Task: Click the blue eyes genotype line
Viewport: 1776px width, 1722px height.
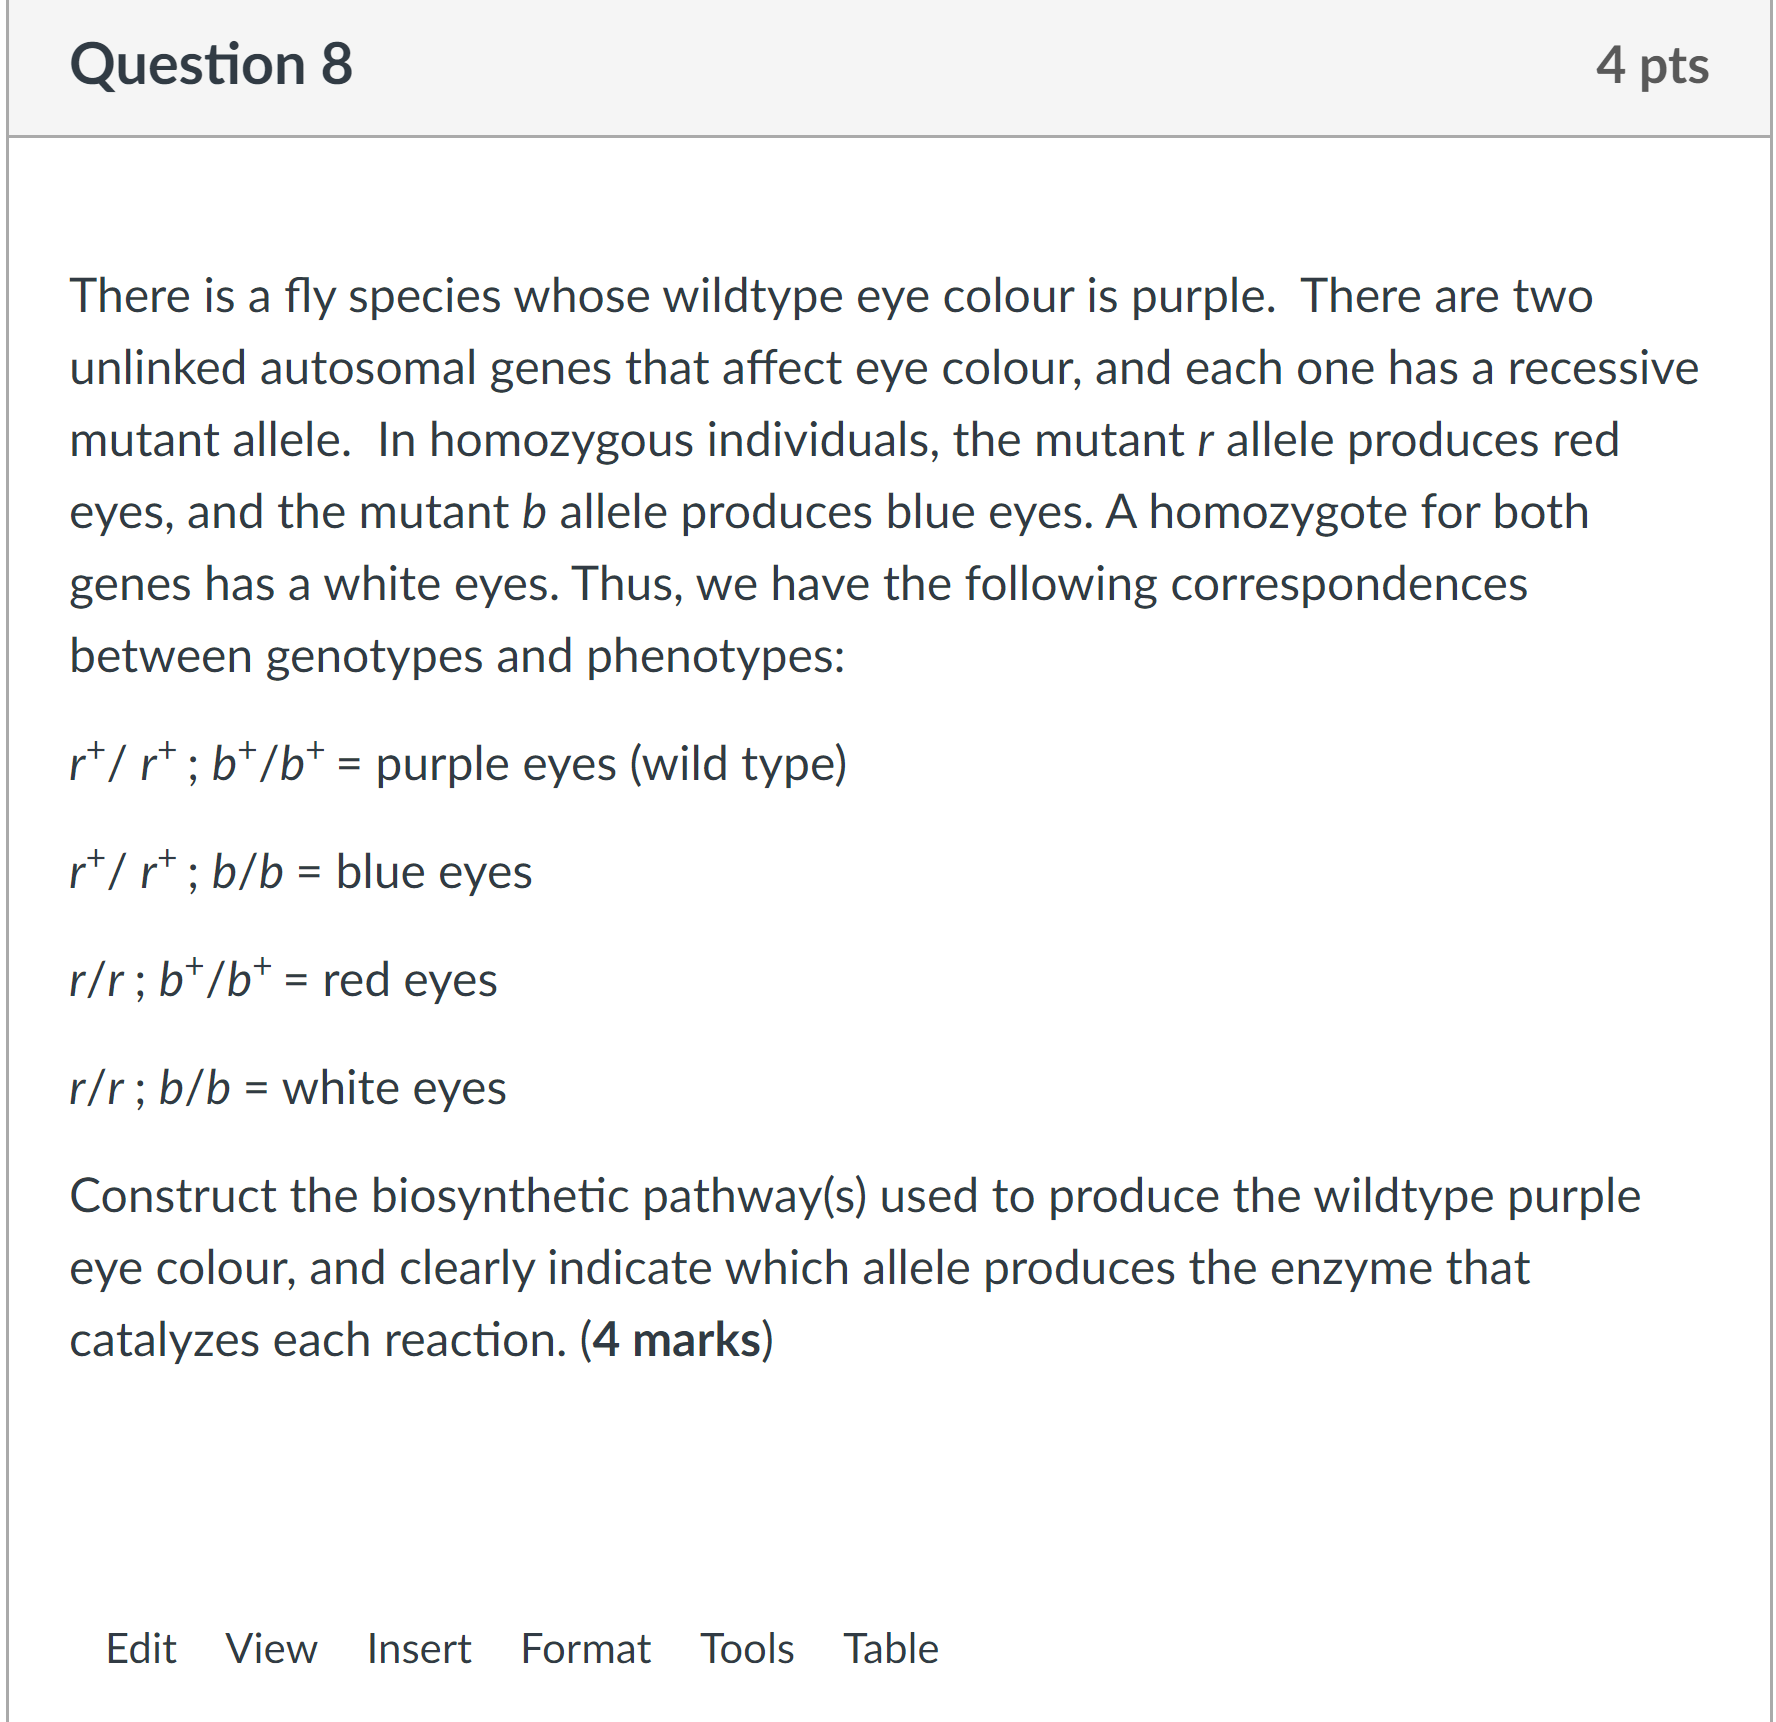Action: pos(300,872)
